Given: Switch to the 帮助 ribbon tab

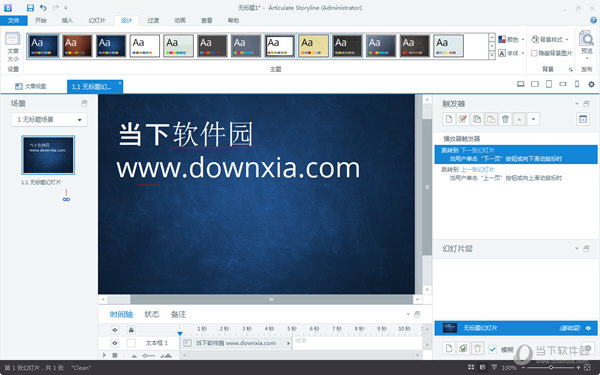Looking at the screenshot, I should 233,21.
